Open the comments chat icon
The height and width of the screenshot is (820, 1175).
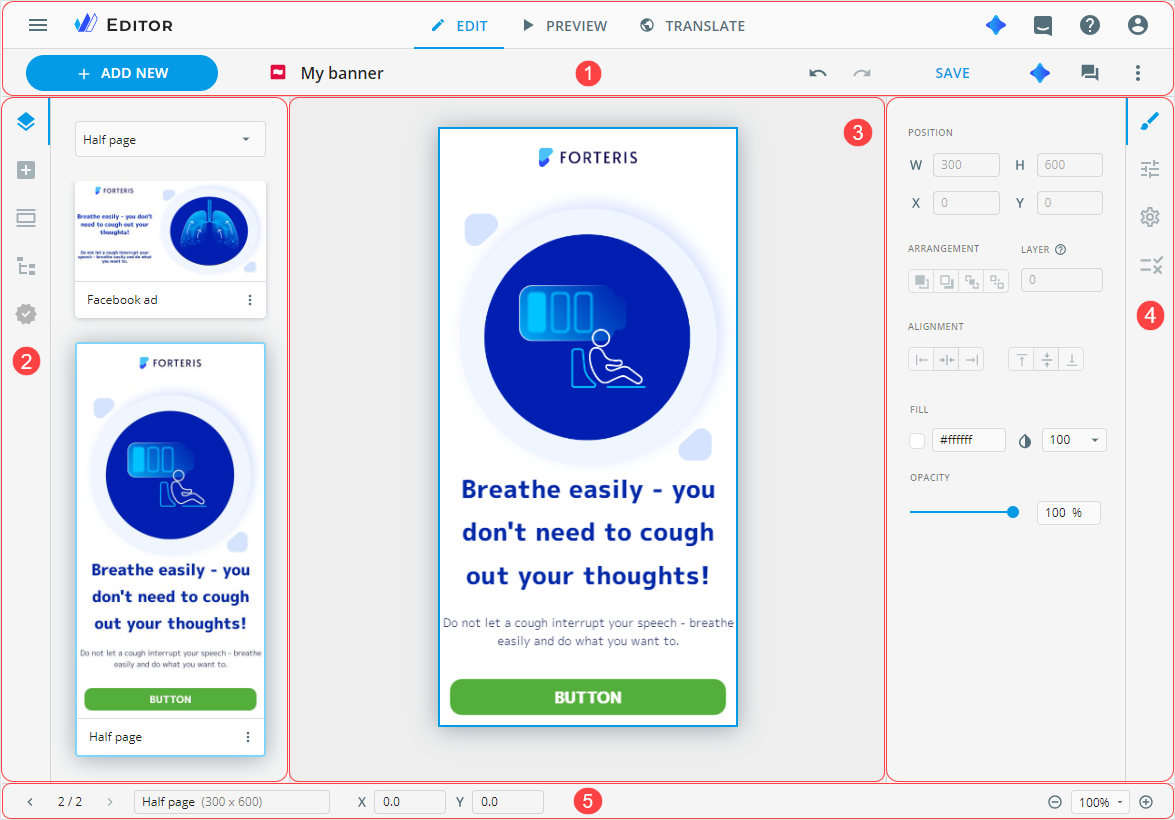[x=1089, y=73]
